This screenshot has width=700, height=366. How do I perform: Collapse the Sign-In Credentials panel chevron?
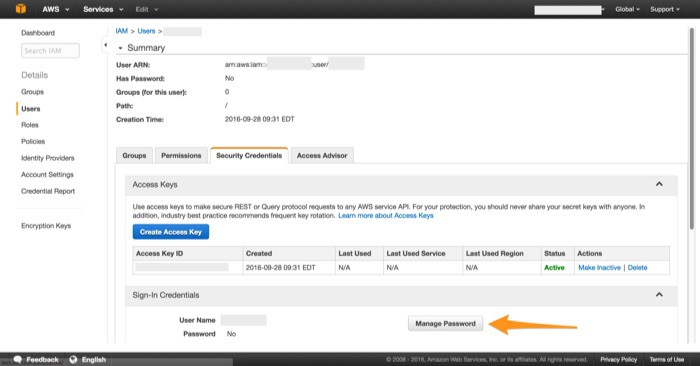click(659, 295)
